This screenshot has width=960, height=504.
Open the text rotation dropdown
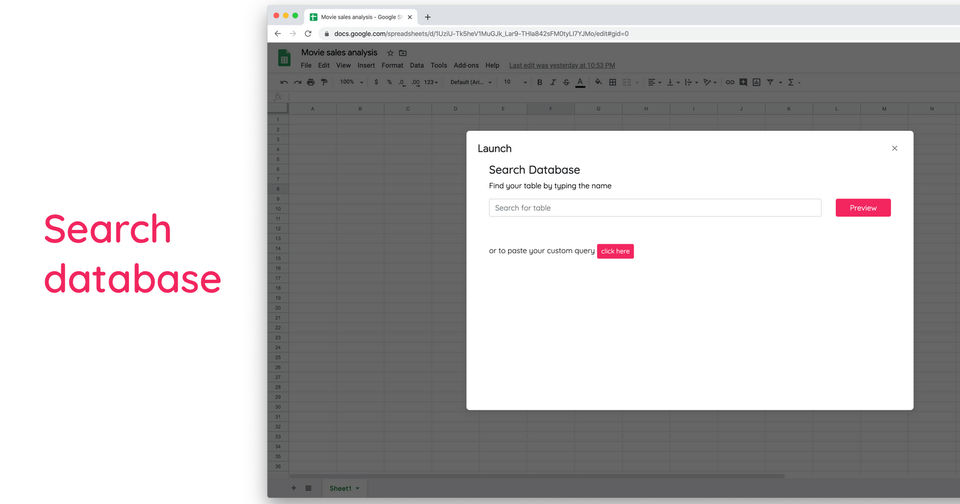710,82
